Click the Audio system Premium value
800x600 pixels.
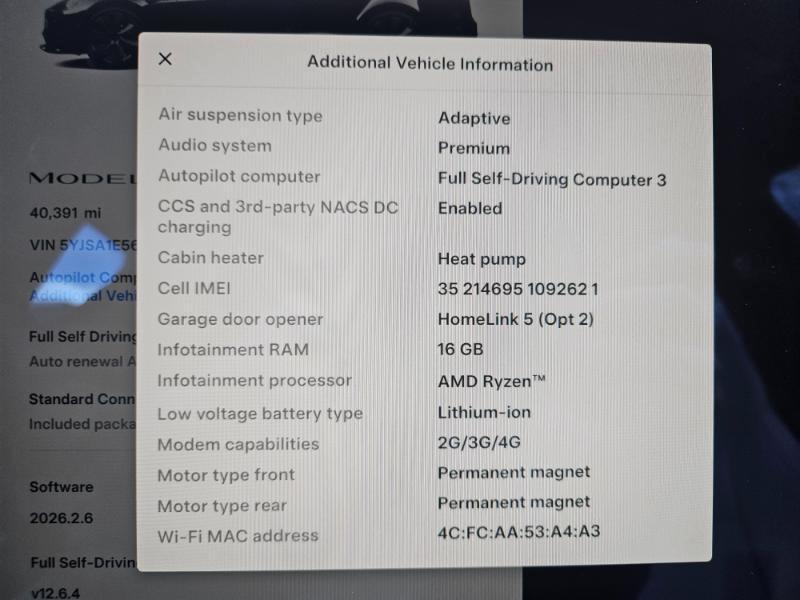(474, 148)
